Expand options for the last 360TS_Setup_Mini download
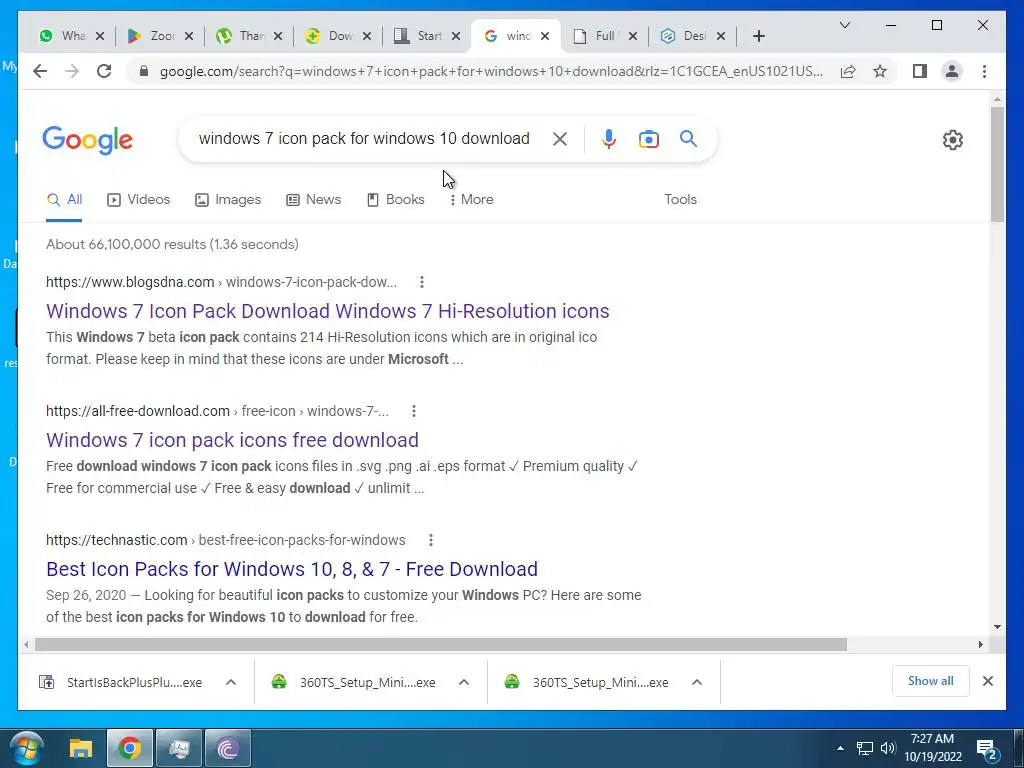 [697, 682]
